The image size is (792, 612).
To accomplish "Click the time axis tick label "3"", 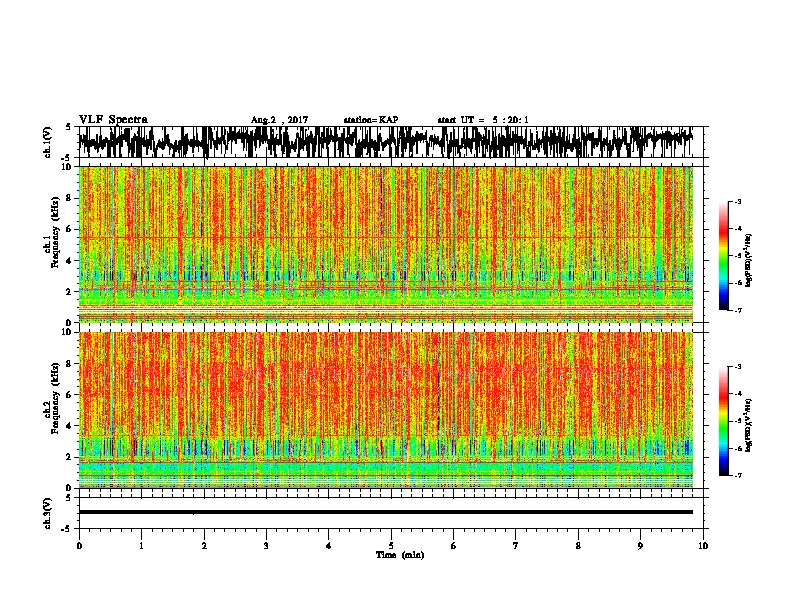I will pyautogui.click(x=266, y=546).
